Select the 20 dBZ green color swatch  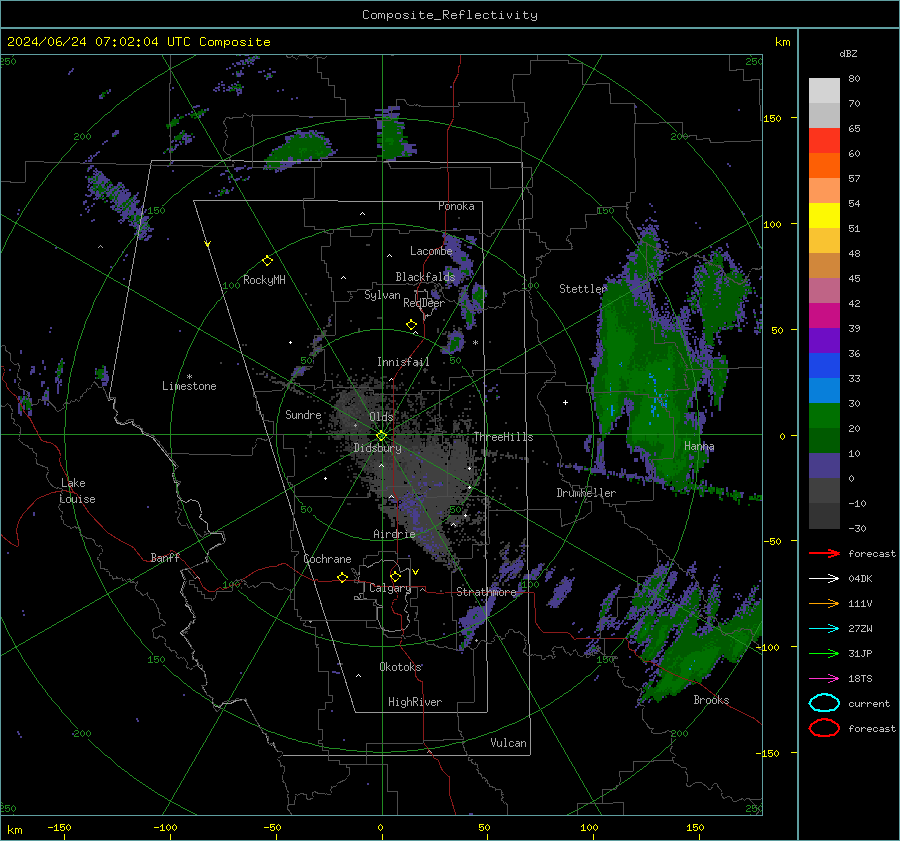point(824,415)
